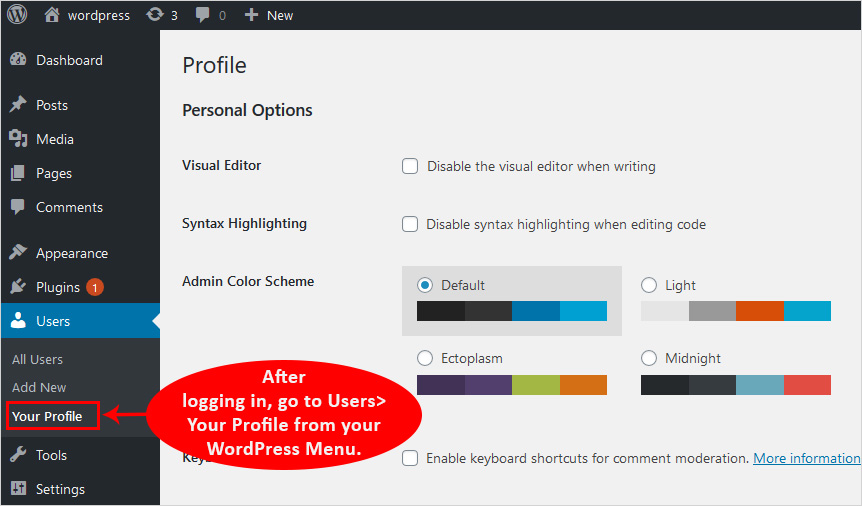Choose the Light color scheme radio button
The height and width of the screenshot is (506, 862).
(649, 285)
